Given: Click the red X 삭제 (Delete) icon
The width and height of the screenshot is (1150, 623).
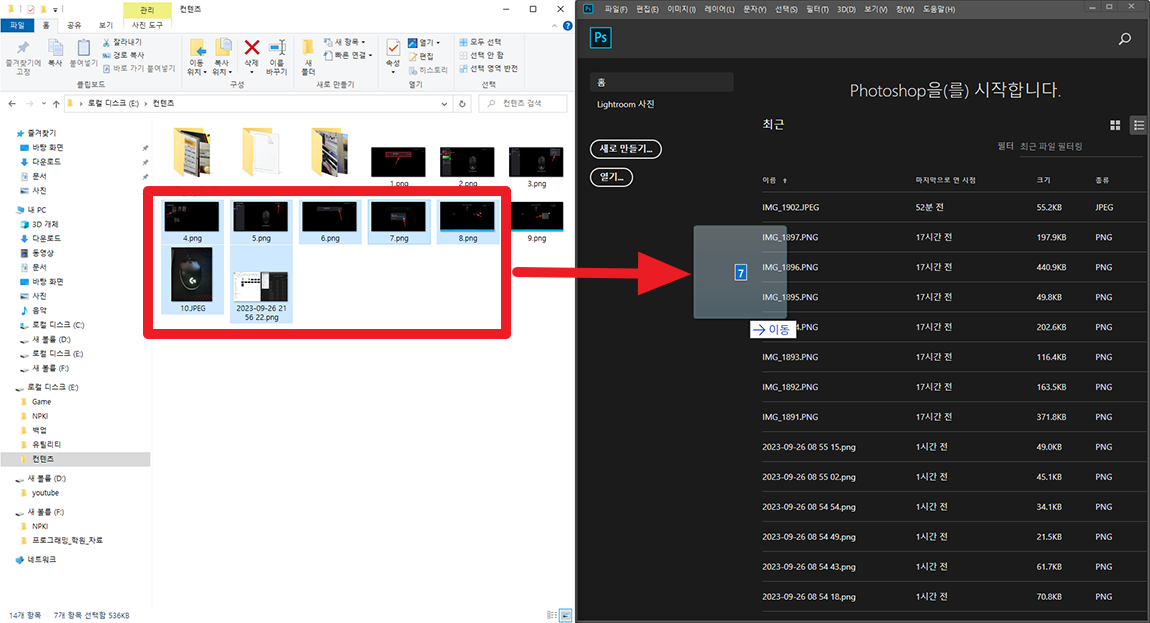Looking at the screenshot, I should tap(252, 48).
